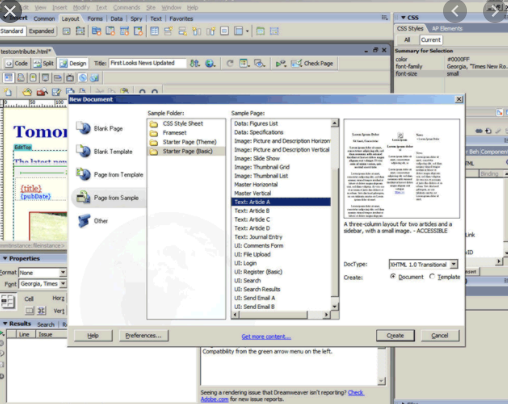Select 'Data: Specifications' sample page
Screen dimensions: 508x404
[x=259, y=132]
